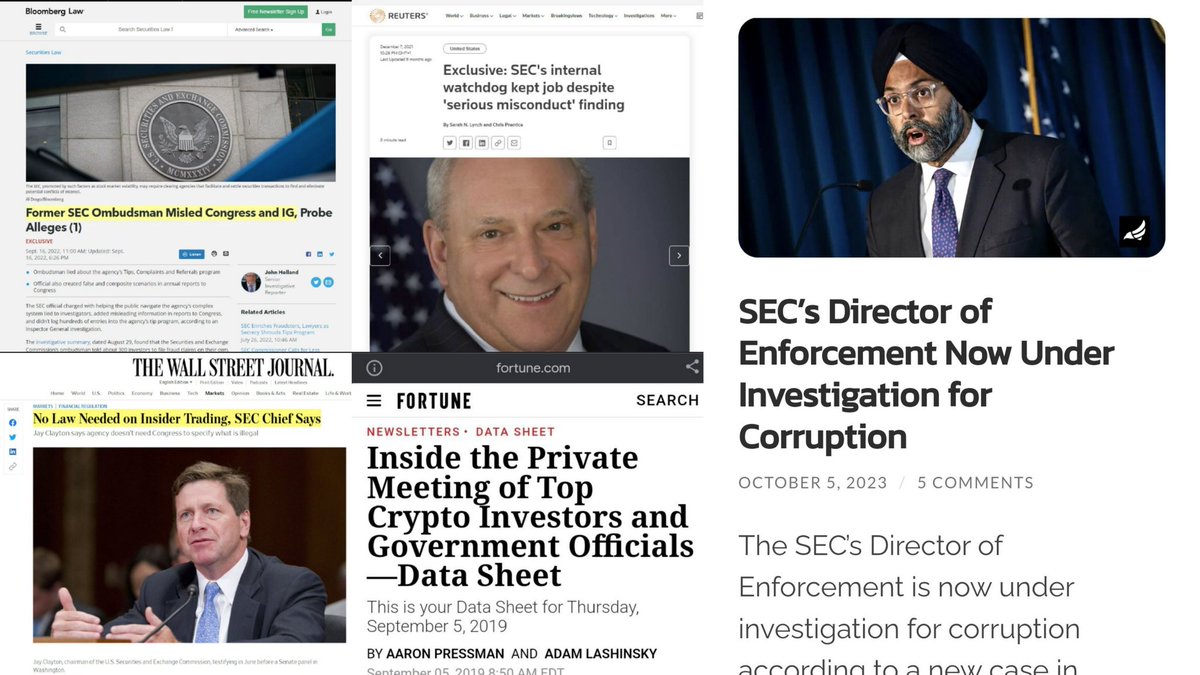Share Reuters article on Twitter

[449, 143]
